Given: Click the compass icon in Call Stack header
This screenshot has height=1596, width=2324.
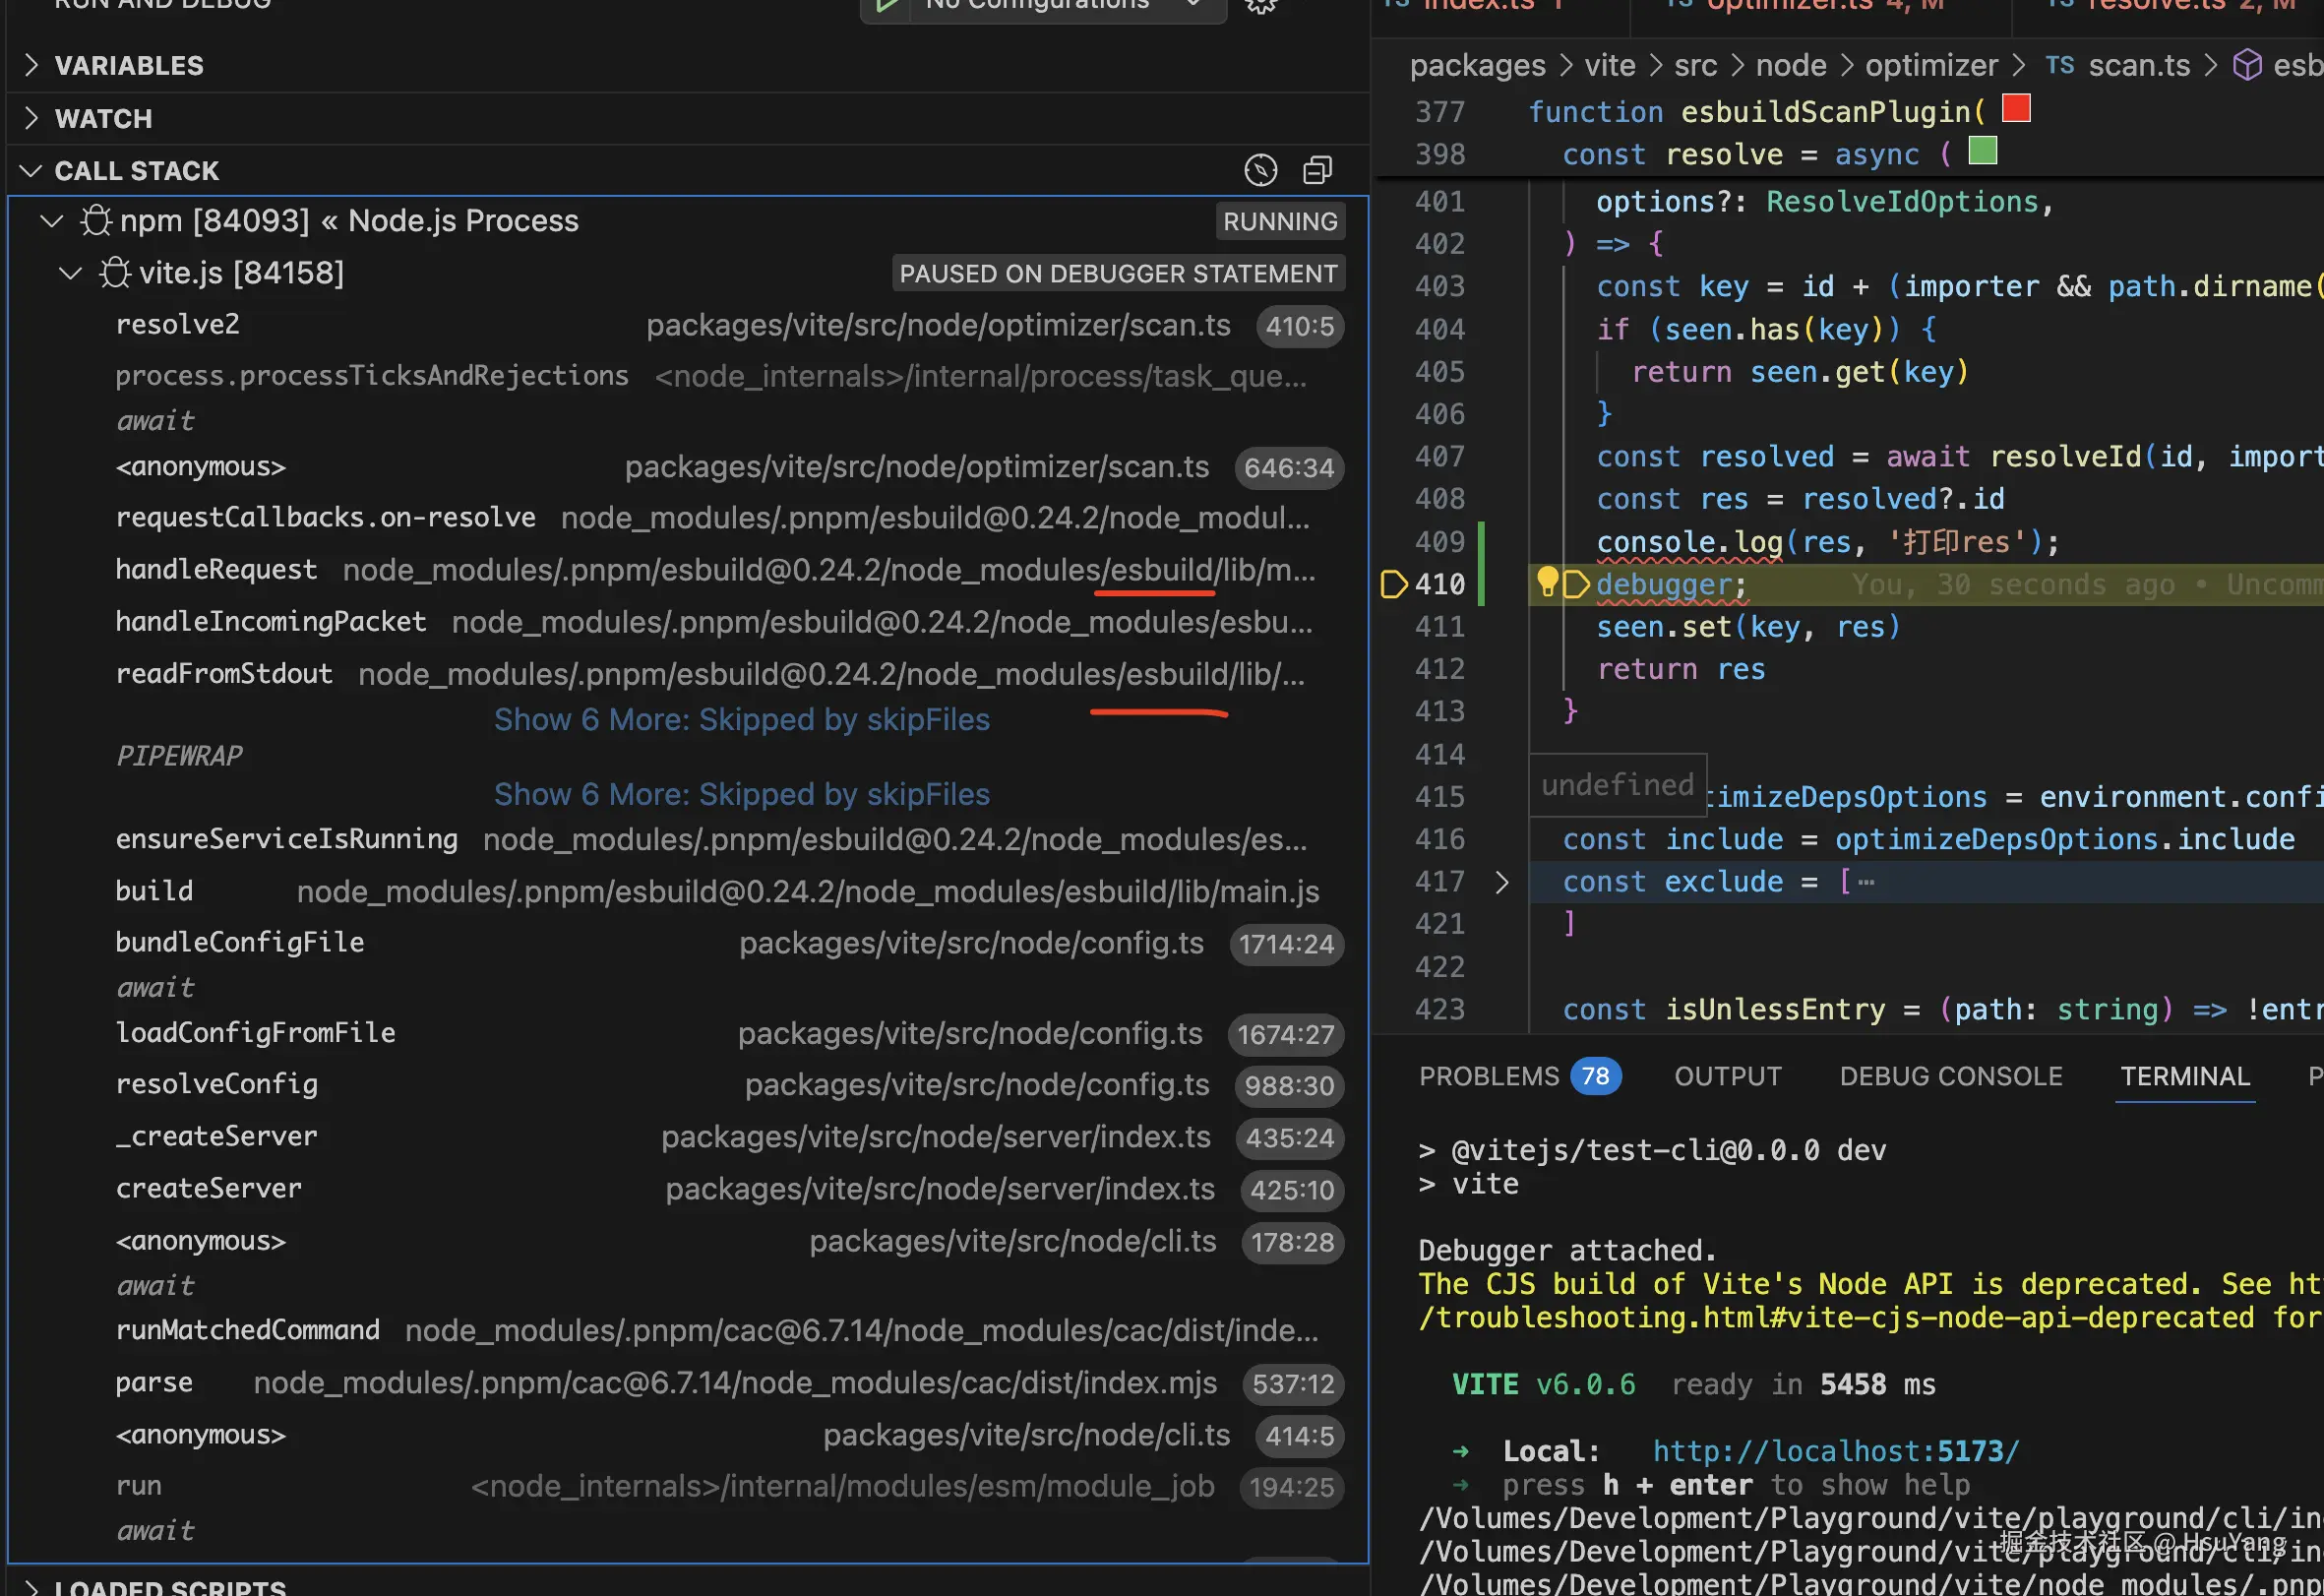Looking at the screenshot, I should [x=1260, y=170].
